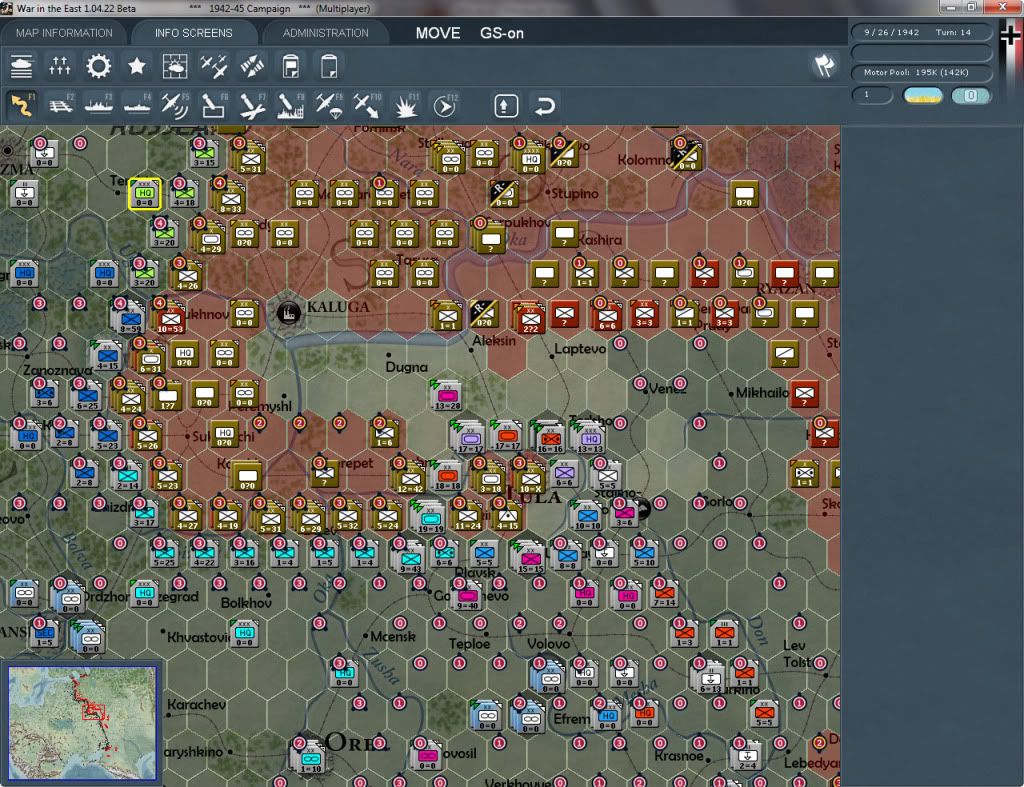Select the red unit labeled 18=18
Image resolution: width=1024 pixels, height=787 pixels.
click(447, 477)
